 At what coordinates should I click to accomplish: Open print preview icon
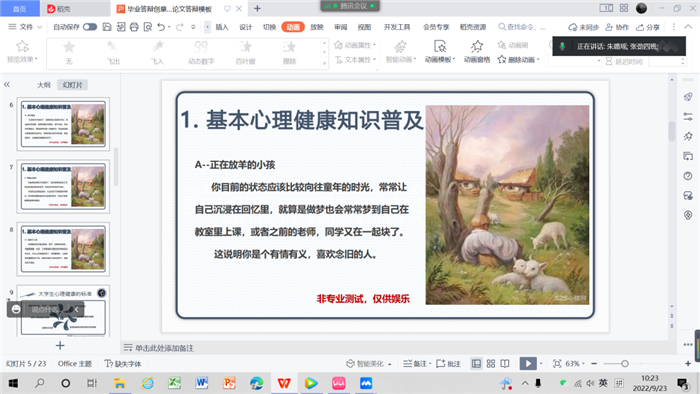[148, 27]
